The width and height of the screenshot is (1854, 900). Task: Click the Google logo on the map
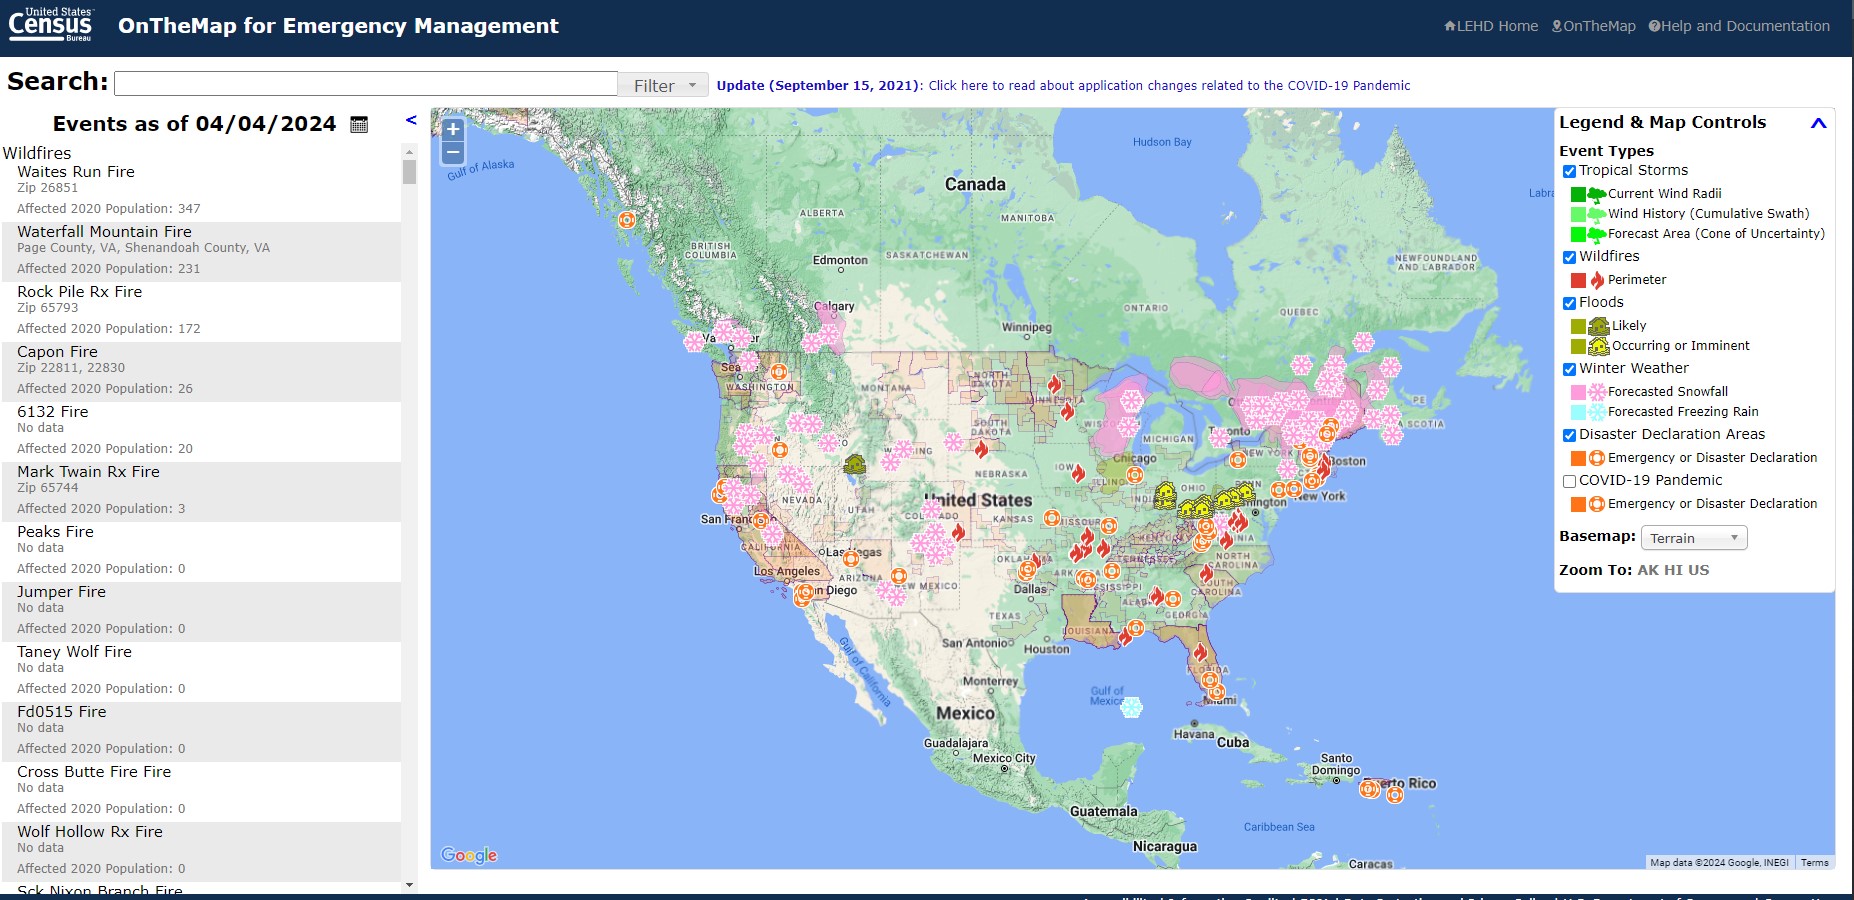point(469,855)
